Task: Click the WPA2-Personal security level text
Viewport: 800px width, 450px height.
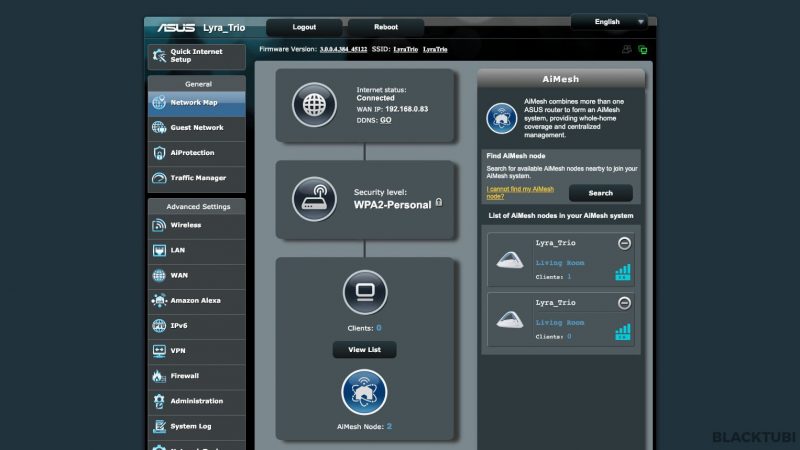Action: pos(392,205)
